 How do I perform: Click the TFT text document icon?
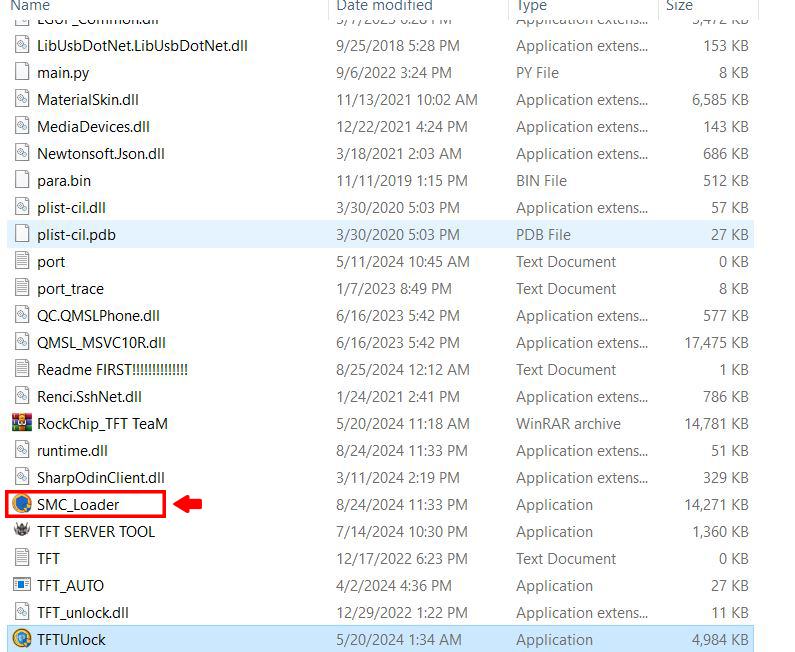[x=22, y=558]
